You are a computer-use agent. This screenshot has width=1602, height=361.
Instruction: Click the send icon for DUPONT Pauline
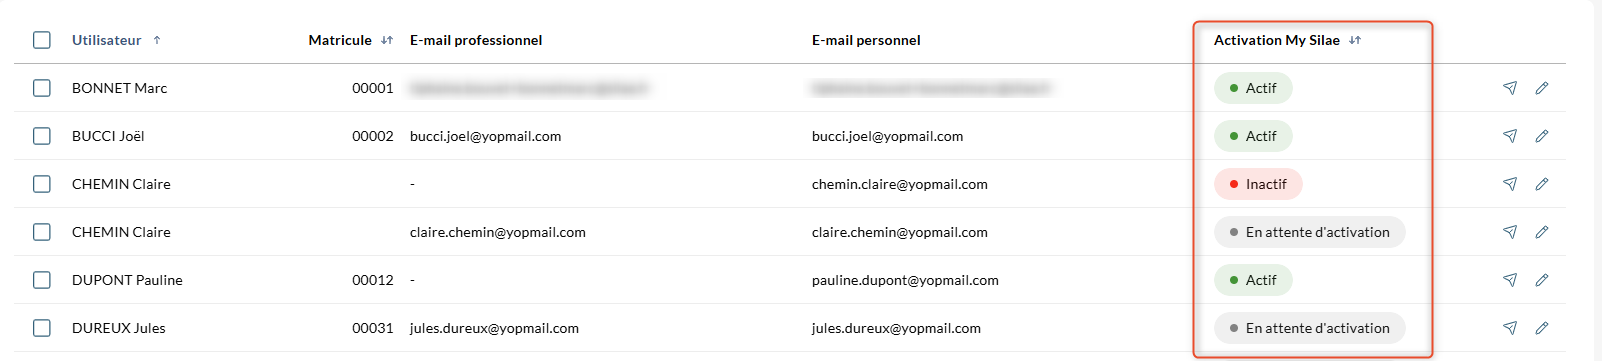tap(1510, 280)
